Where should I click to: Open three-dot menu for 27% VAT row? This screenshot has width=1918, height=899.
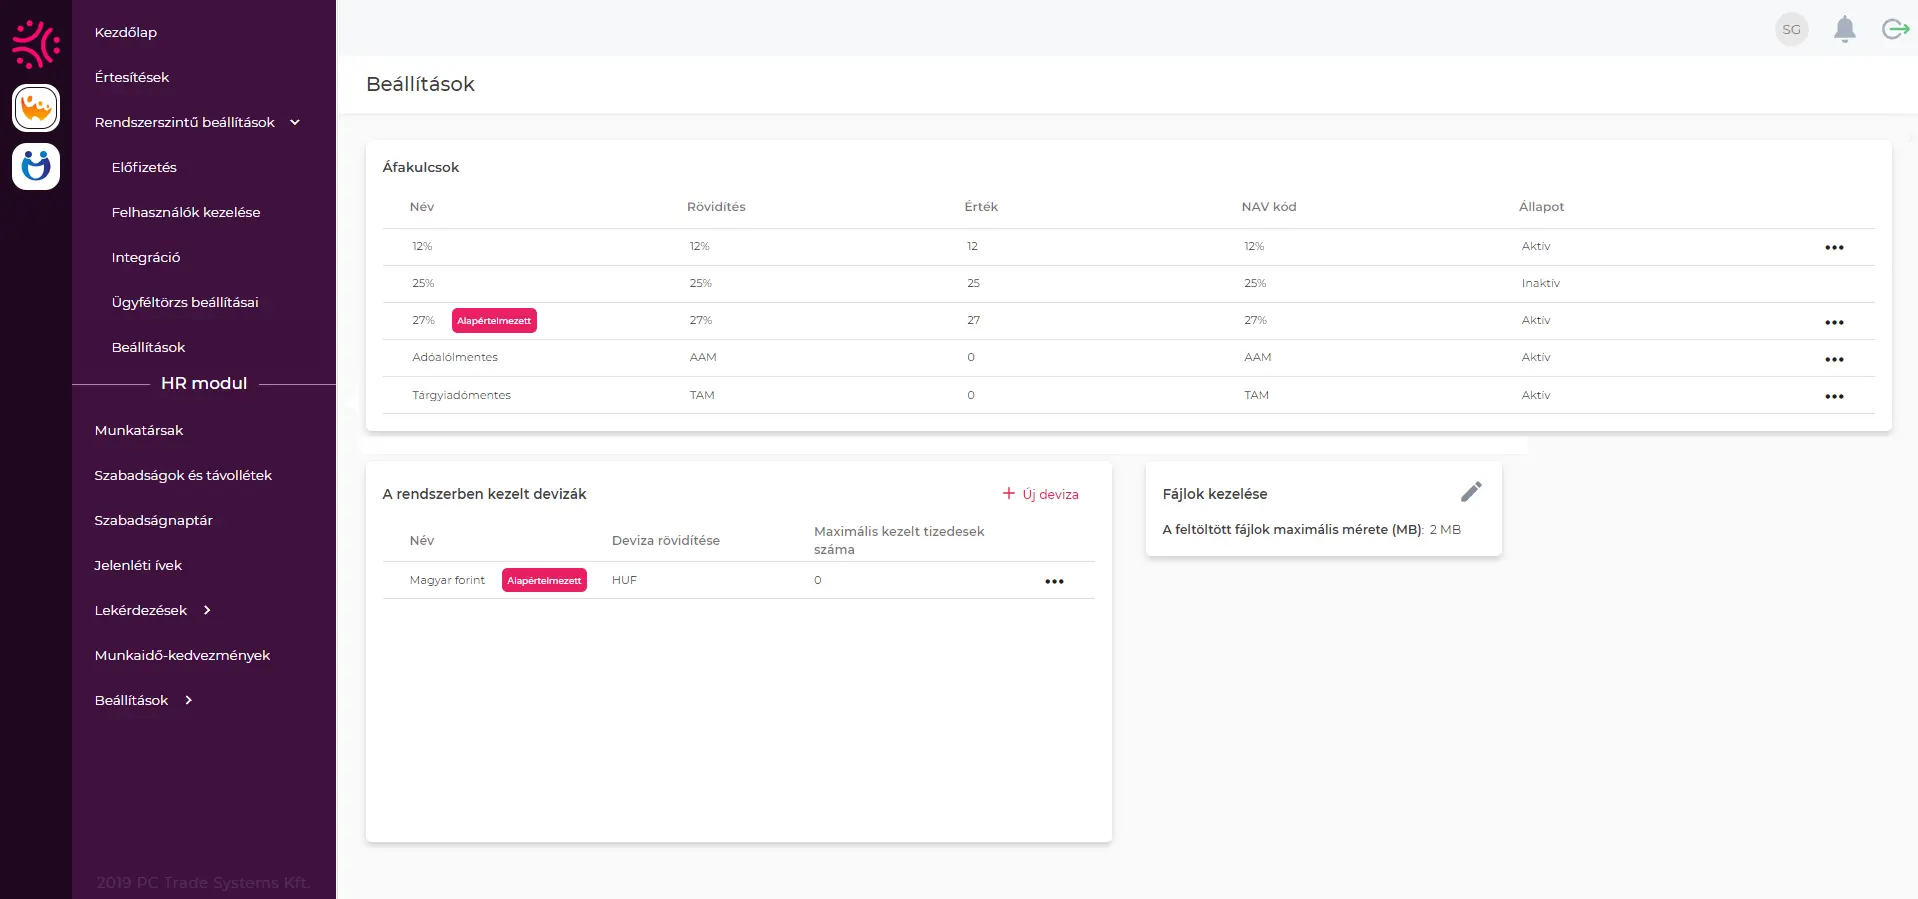point(1833,322)
